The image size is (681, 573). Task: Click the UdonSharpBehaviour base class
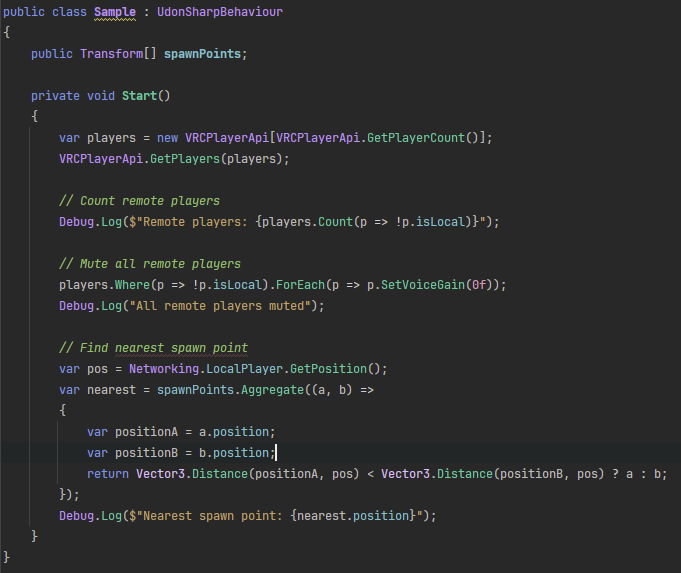[x=214, y=11]
